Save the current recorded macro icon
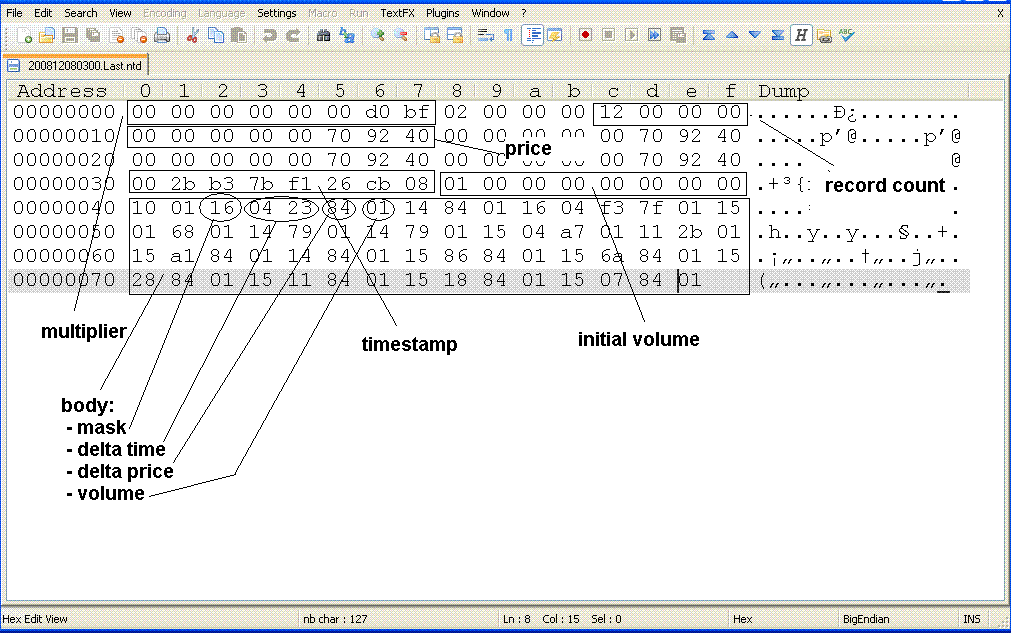The width and height of the screenshot is (1011, 633). pos(678,35)
